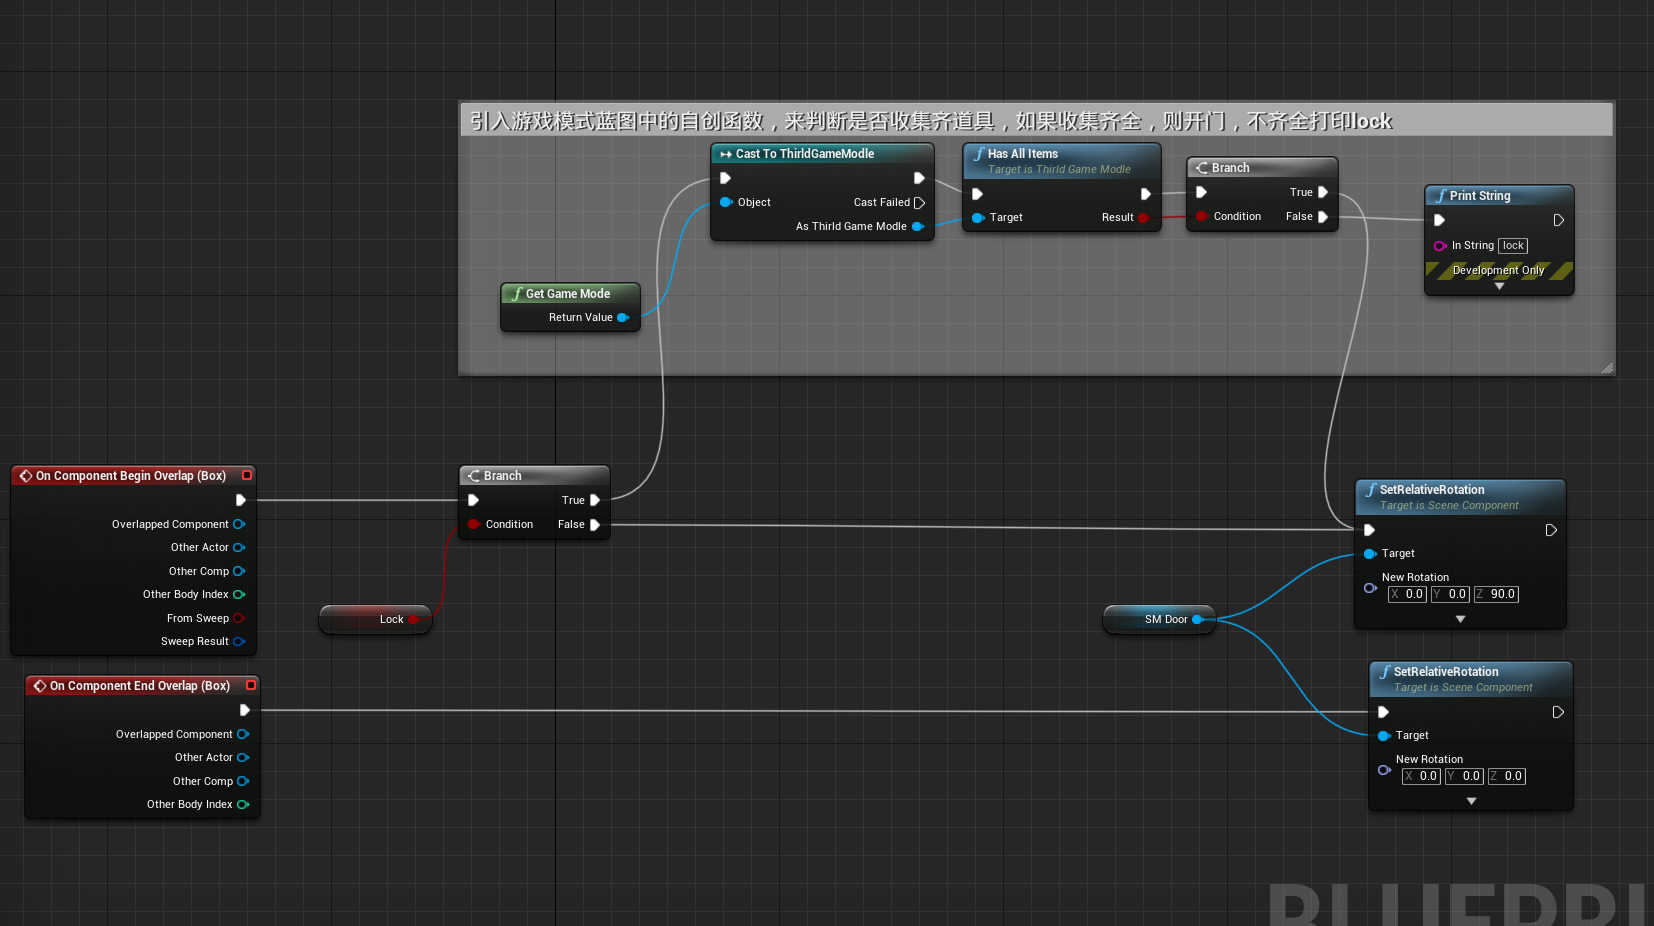
Task: Click the Target pin on Has All Items
Action: pos(978,218)
